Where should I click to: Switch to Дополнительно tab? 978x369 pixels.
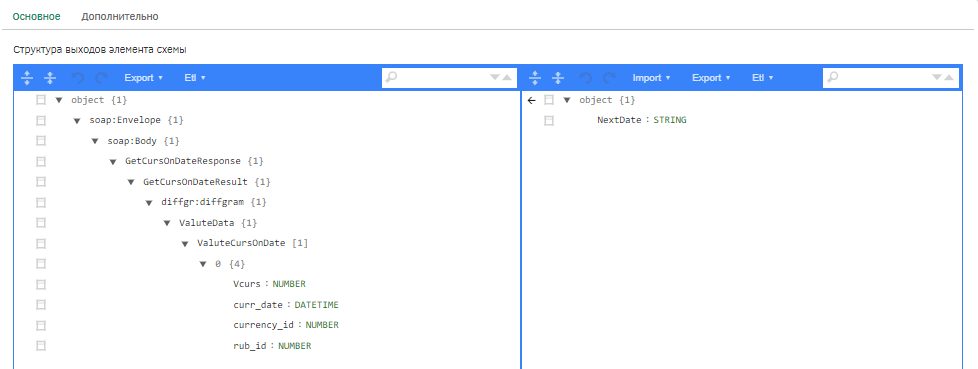pyautogui.click(x=120, y=16)
